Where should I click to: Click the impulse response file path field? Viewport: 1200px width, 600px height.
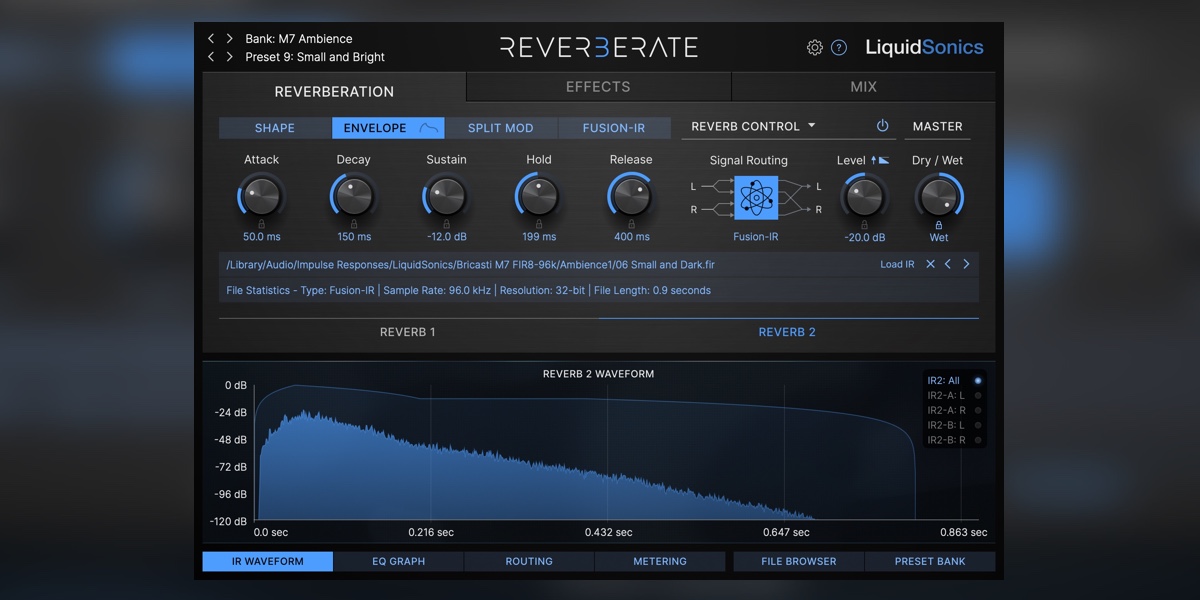pos(547,264)
